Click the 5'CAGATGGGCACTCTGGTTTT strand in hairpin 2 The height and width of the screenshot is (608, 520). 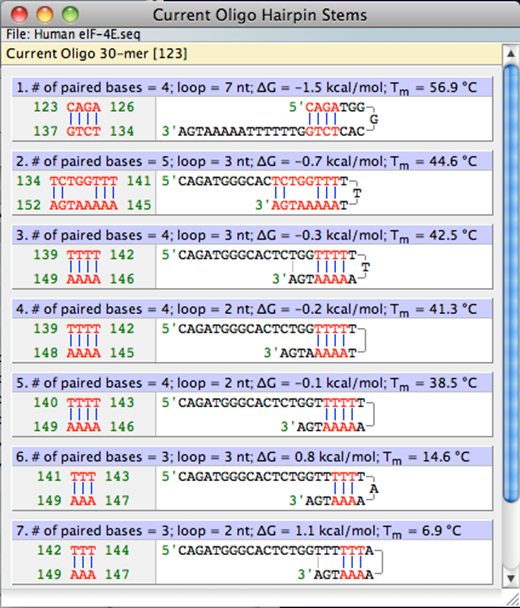[255, 181]
